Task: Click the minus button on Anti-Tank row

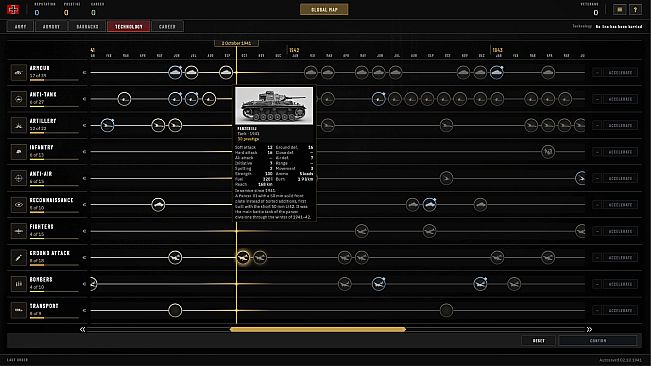Action: tap(597, 99)
